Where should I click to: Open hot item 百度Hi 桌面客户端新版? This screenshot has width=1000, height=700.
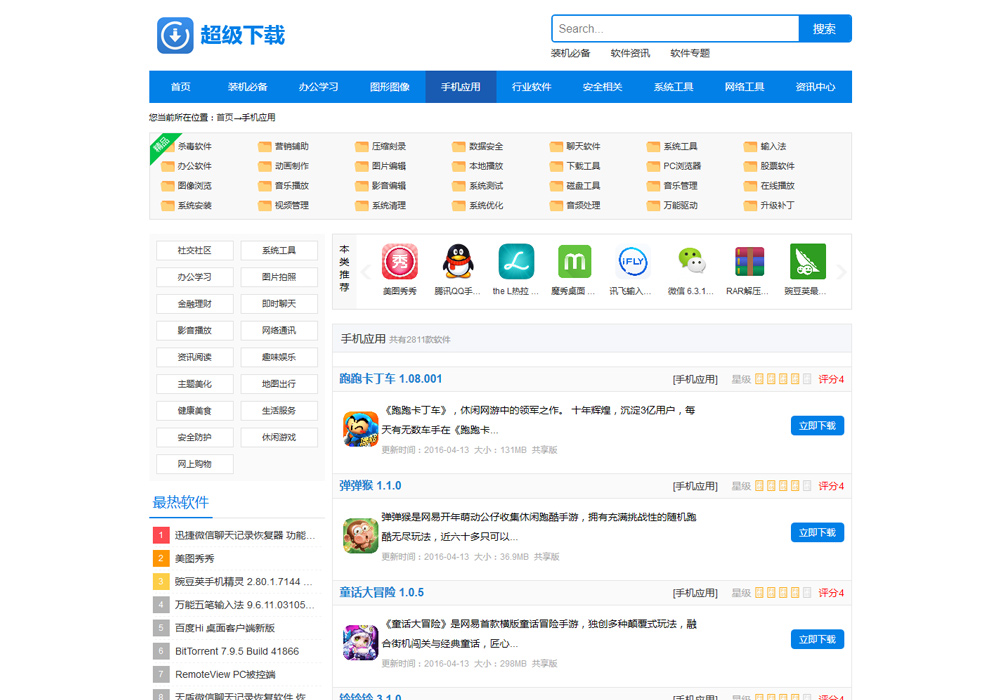224,628
